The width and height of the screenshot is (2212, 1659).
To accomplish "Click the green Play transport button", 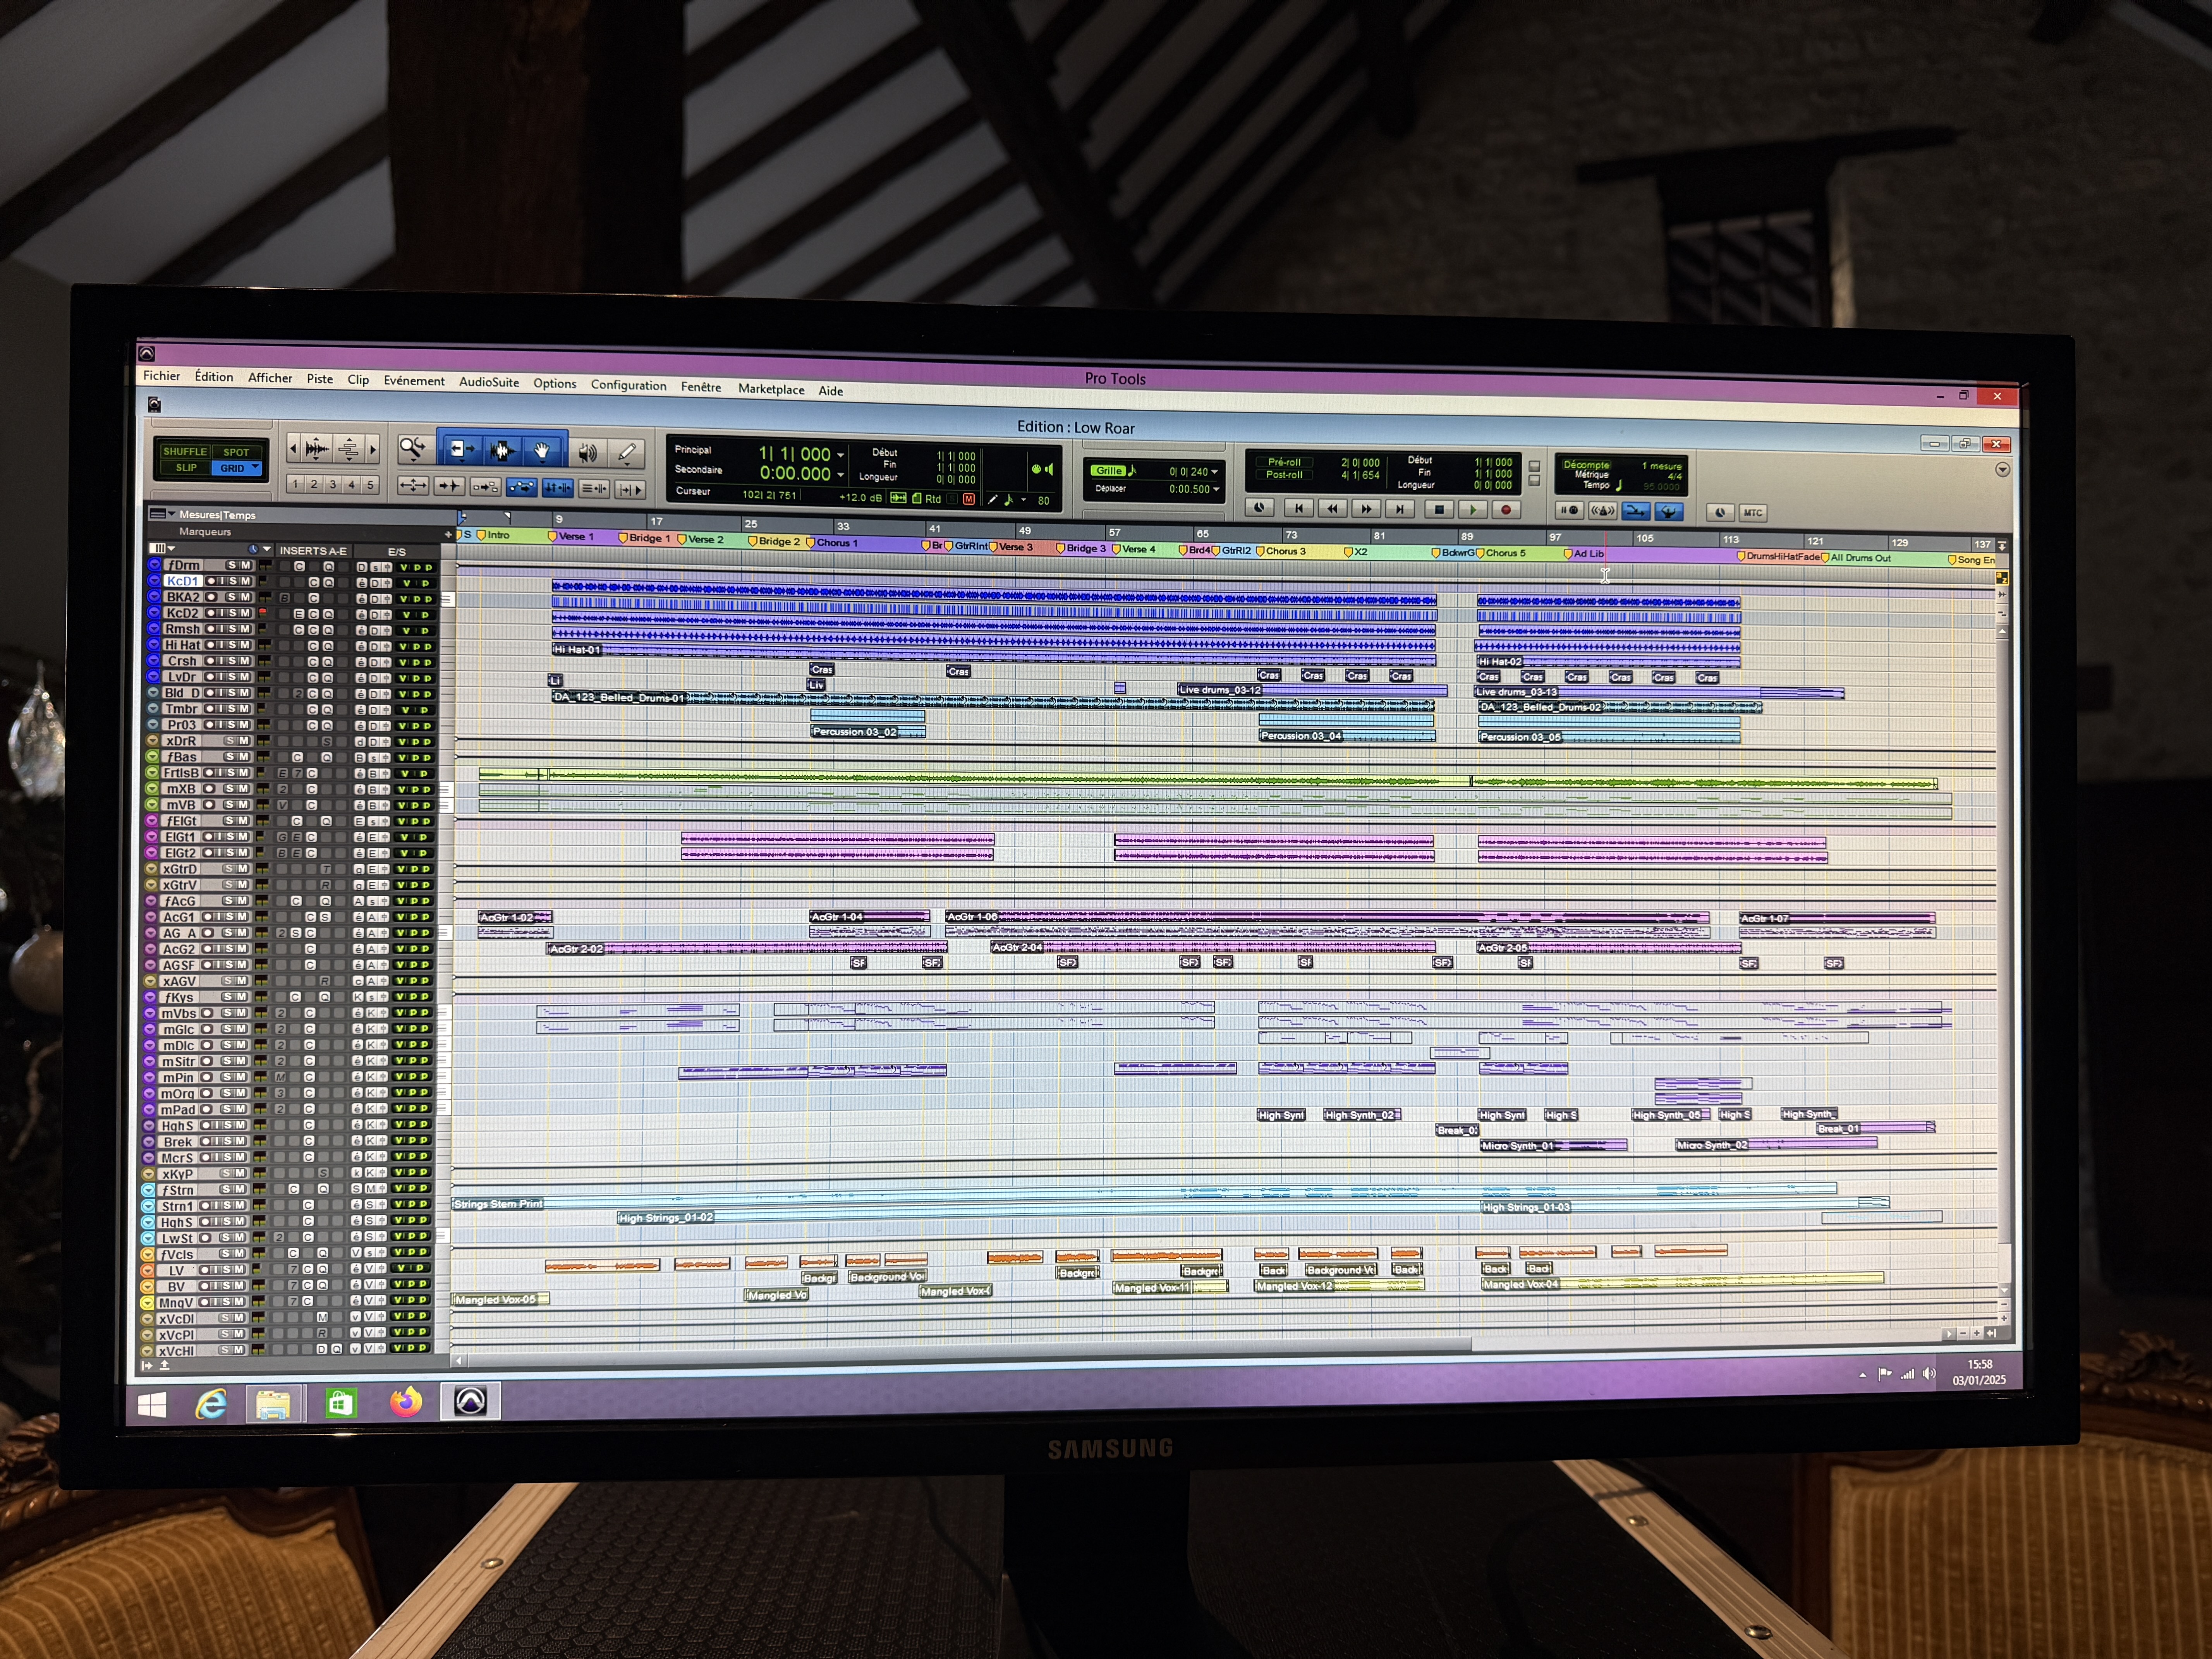I will [x=1473, y=510].
